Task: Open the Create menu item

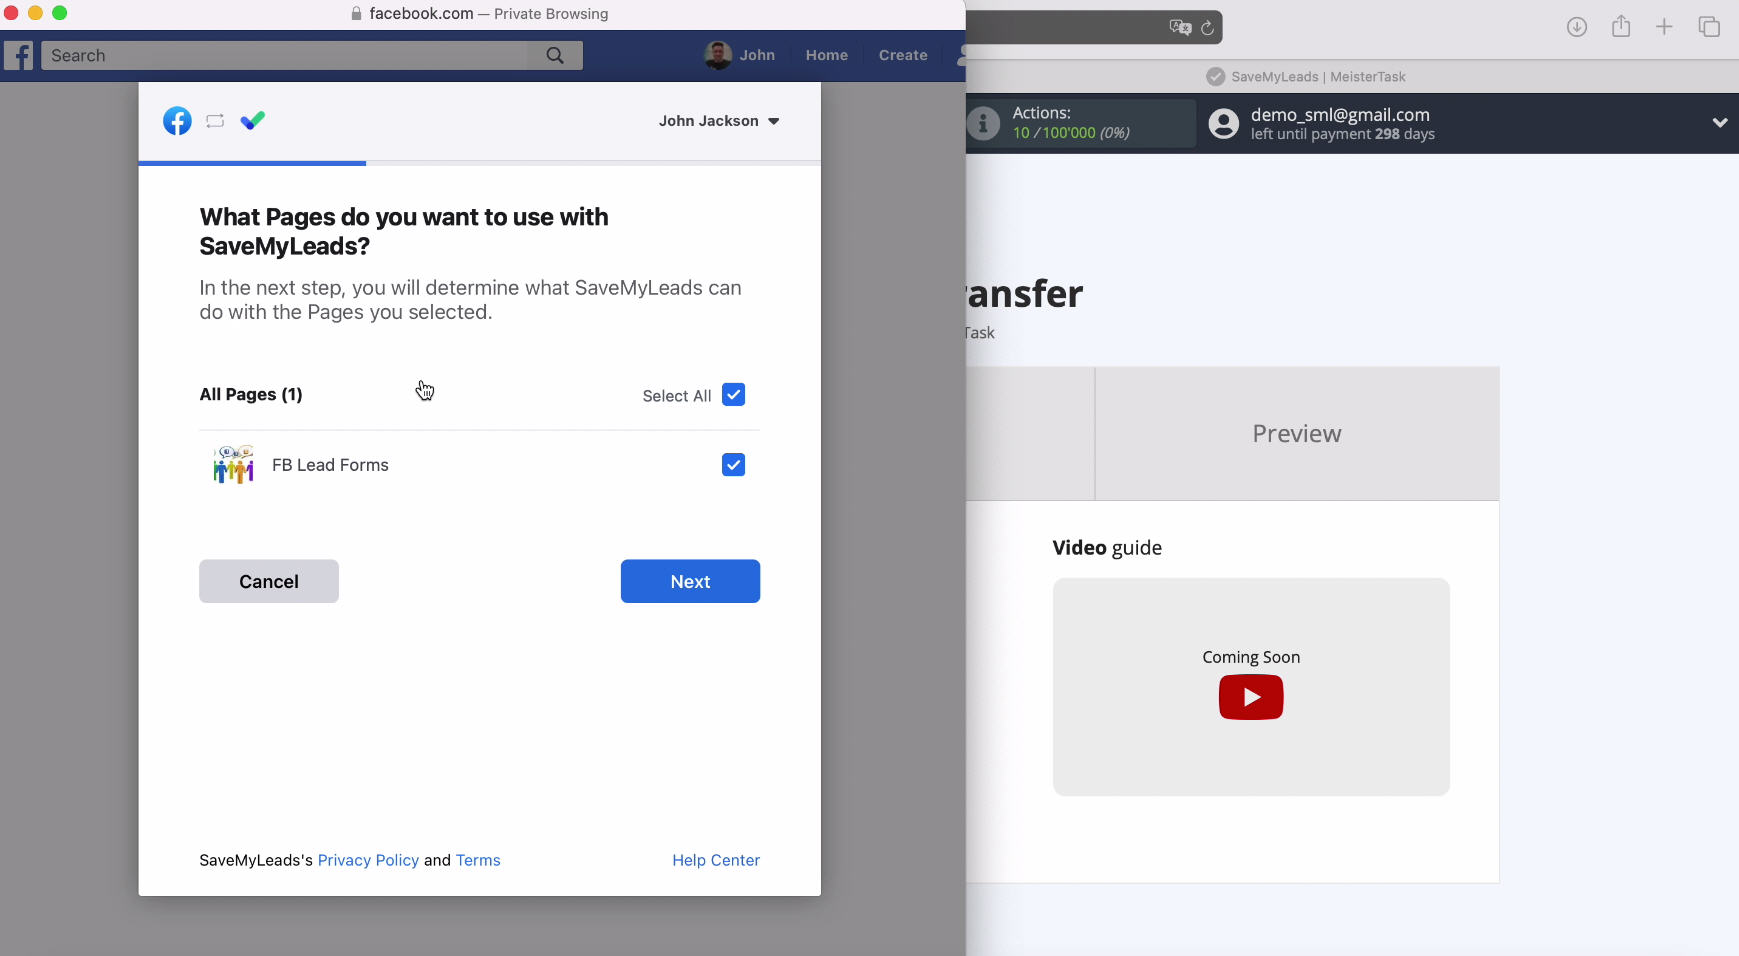Action: (903, 55)
